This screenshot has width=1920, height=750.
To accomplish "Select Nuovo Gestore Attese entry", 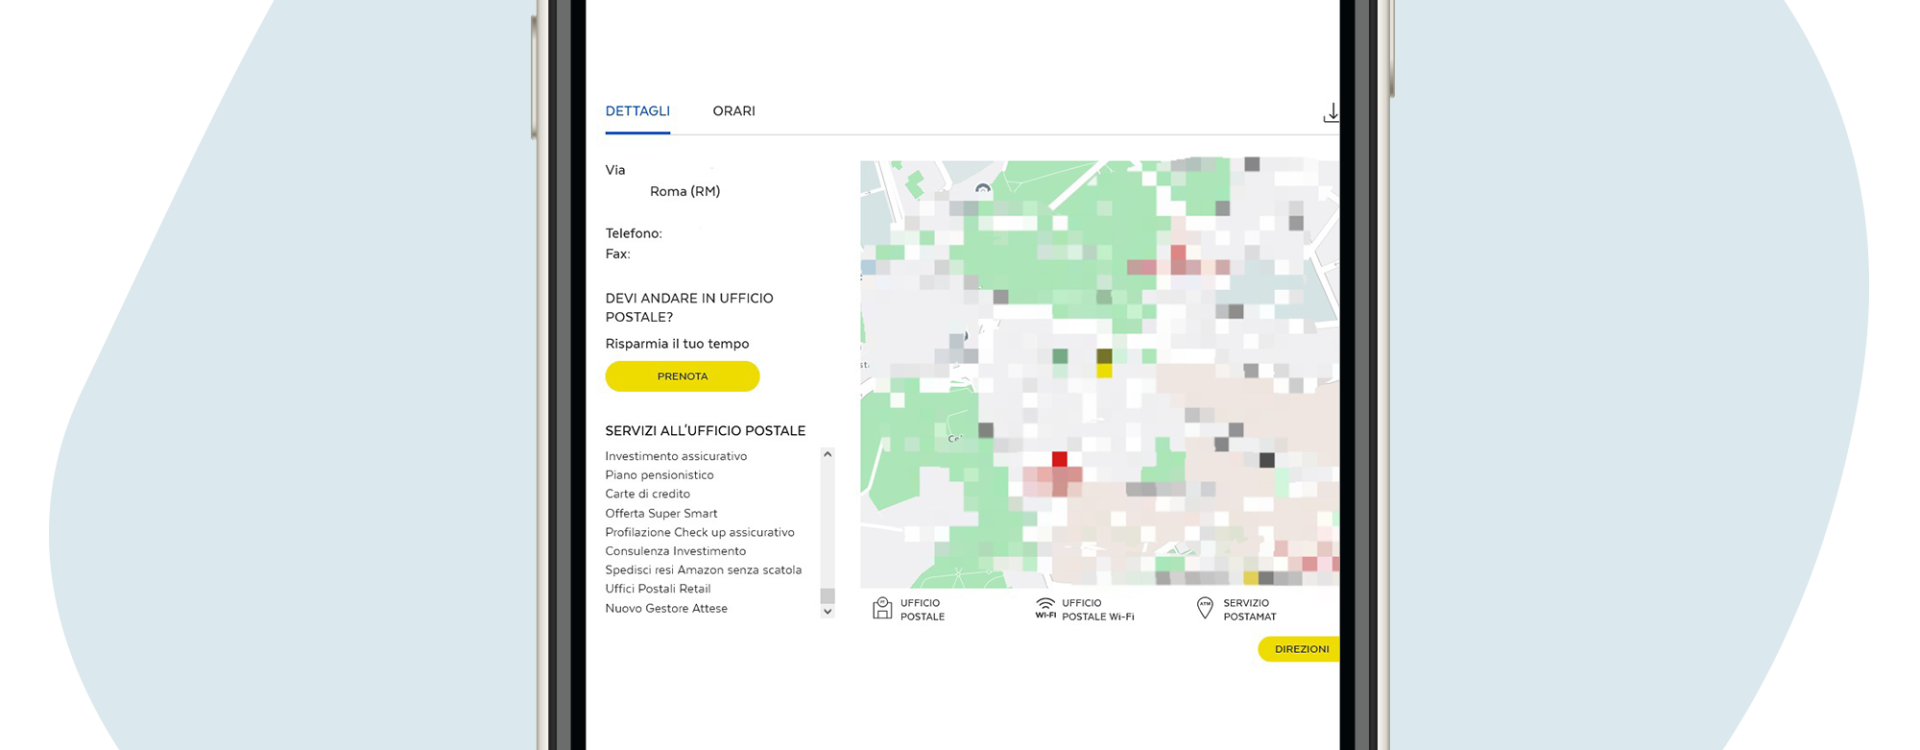I will click(666, 608).
